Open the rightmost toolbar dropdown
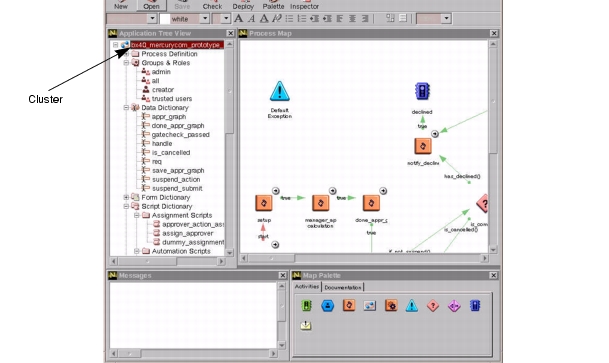 [446, 19]
